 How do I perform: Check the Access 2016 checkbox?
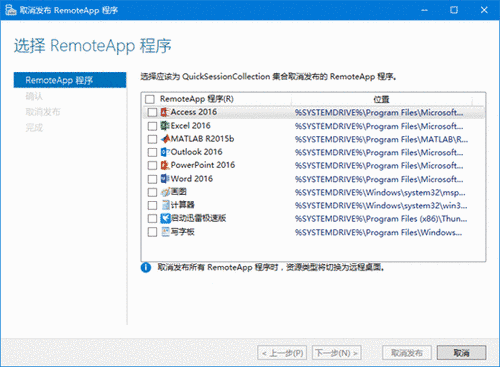coord(152,112)
